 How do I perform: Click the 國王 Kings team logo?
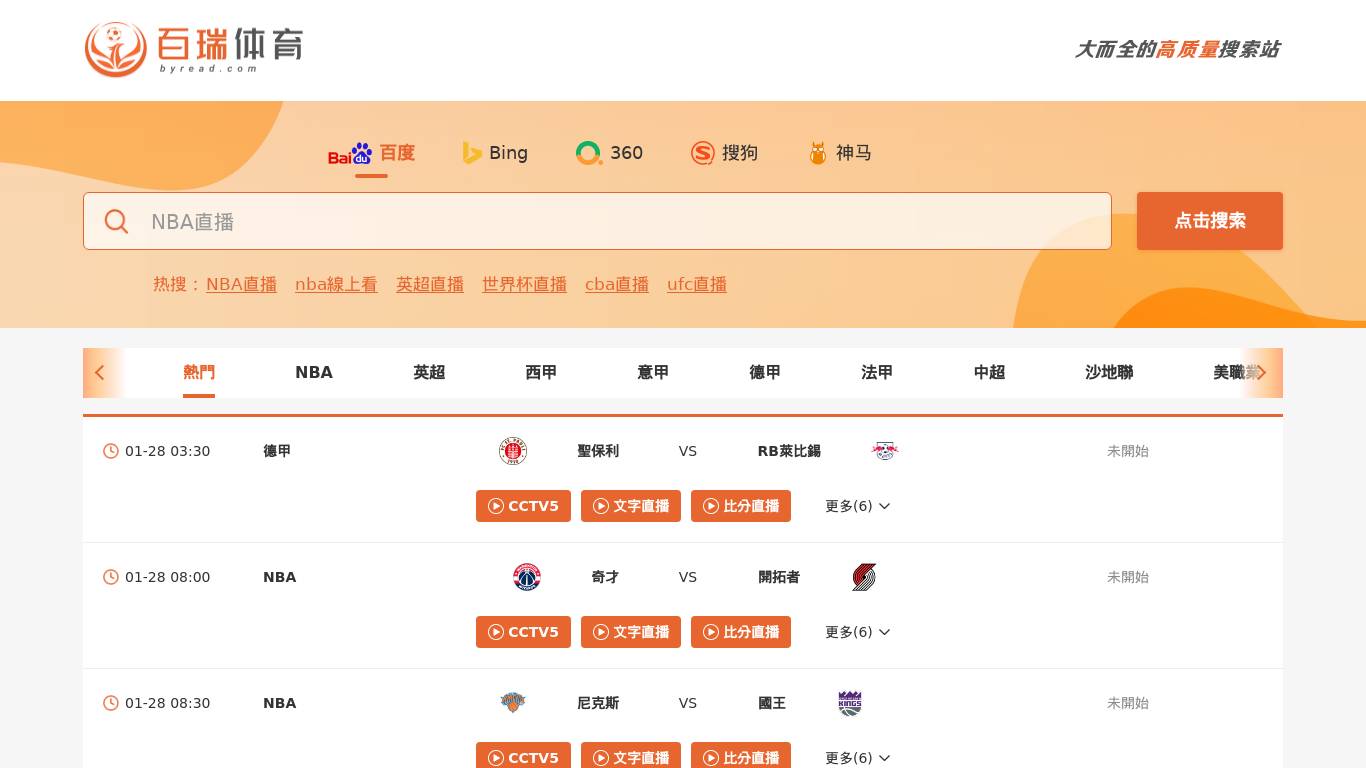[850, 703]
